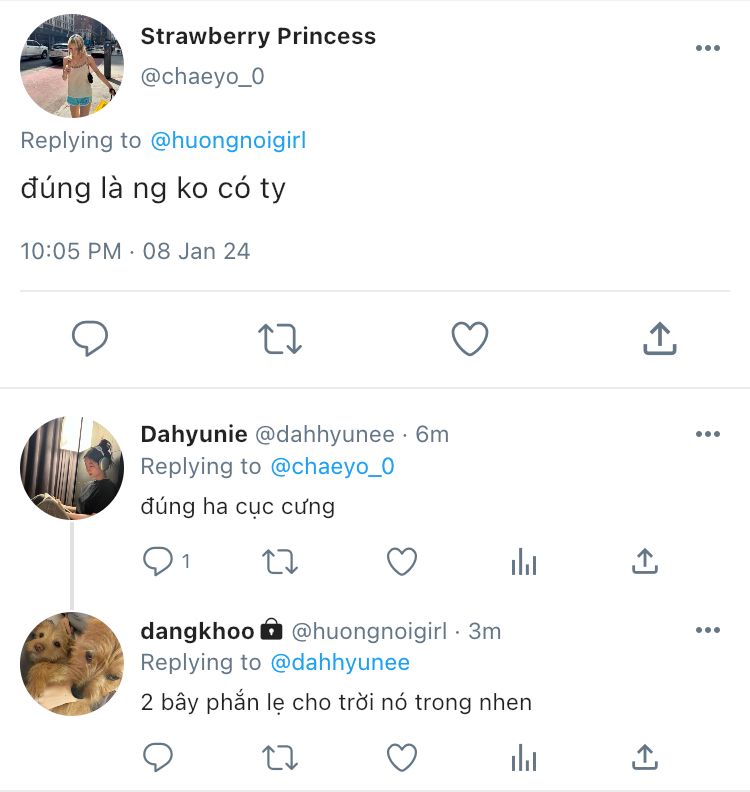
Task: Open more options on dangkhoo's reply
Action: point(708,630)
